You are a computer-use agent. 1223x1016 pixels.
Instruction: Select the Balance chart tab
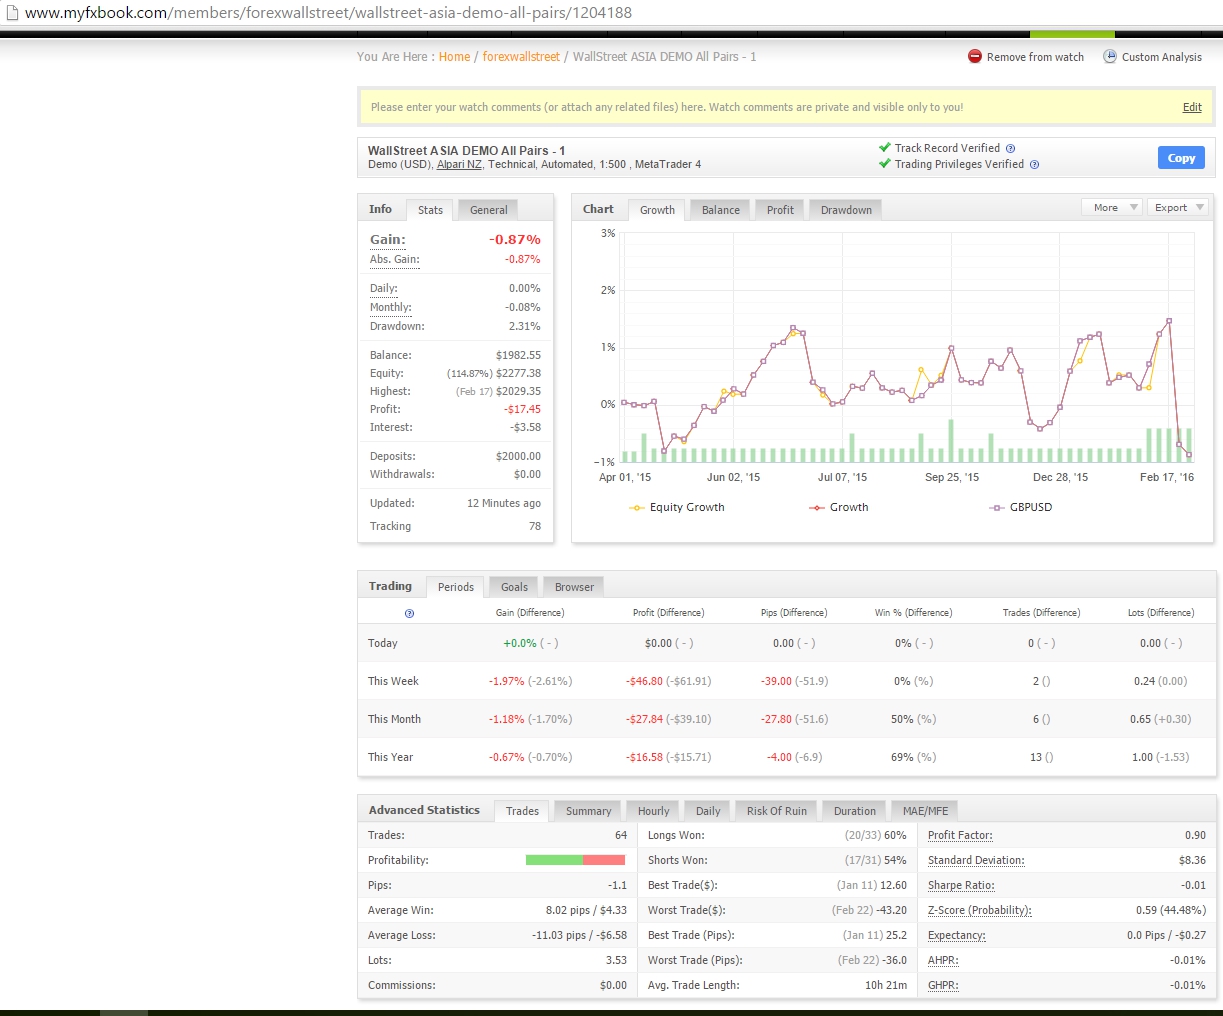[721, 210]
